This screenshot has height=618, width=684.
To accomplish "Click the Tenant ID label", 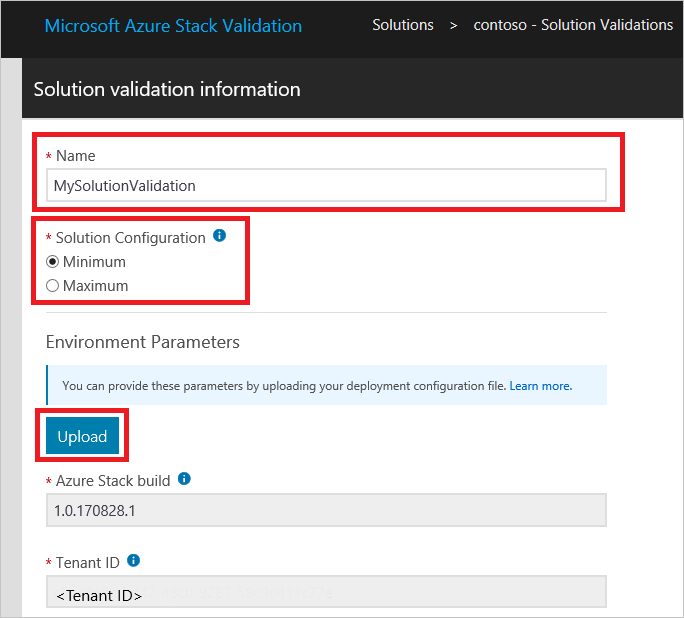I will pos(88,563).
